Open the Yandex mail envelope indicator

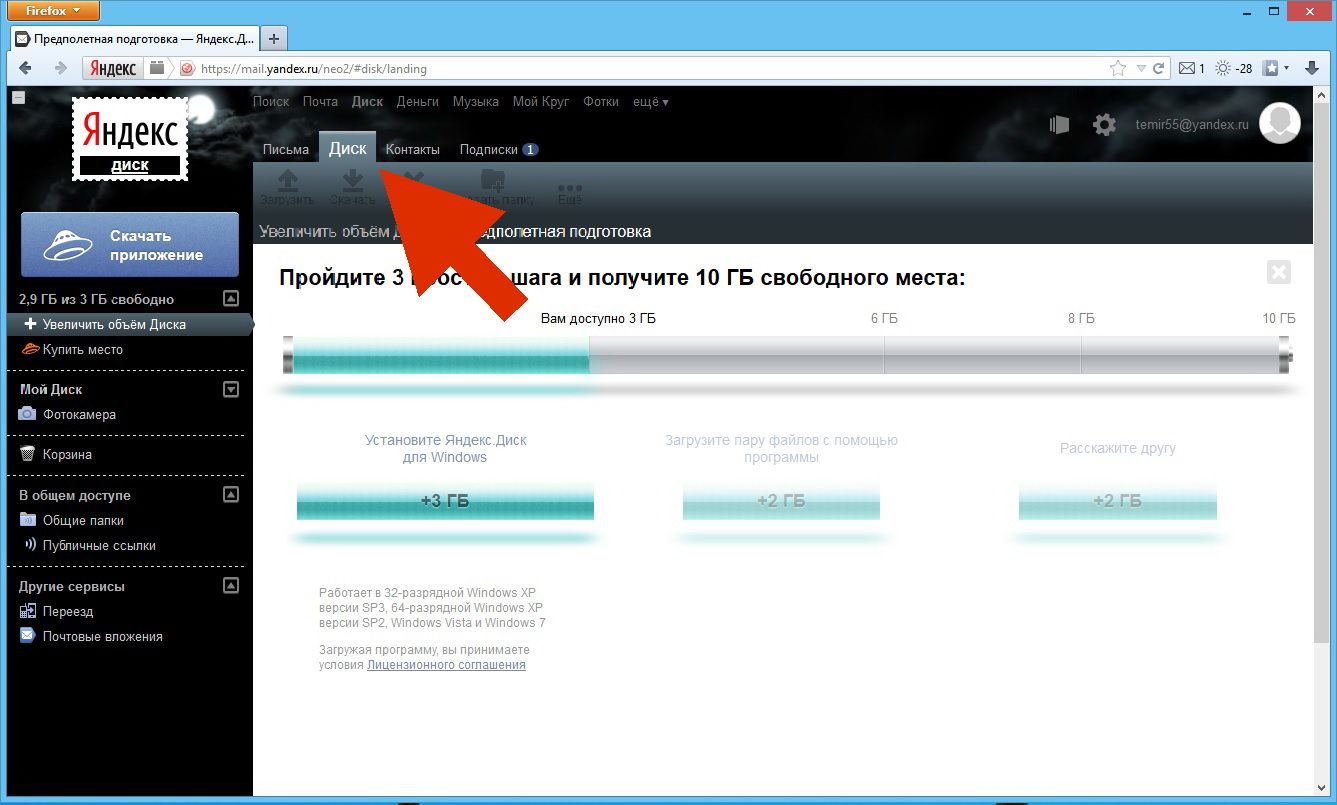(x=1192, y=69)
